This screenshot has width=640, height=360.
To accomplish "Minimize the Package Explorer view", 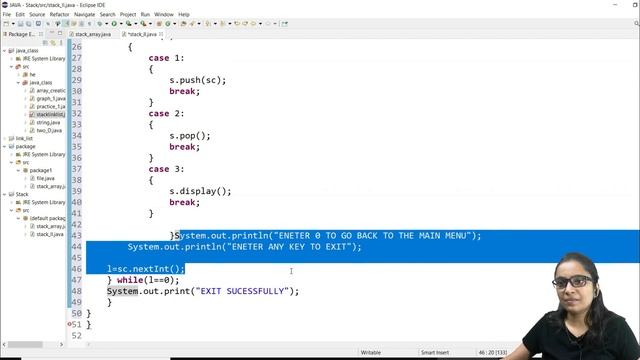I will pyautogui.click(x=52, y=33).
